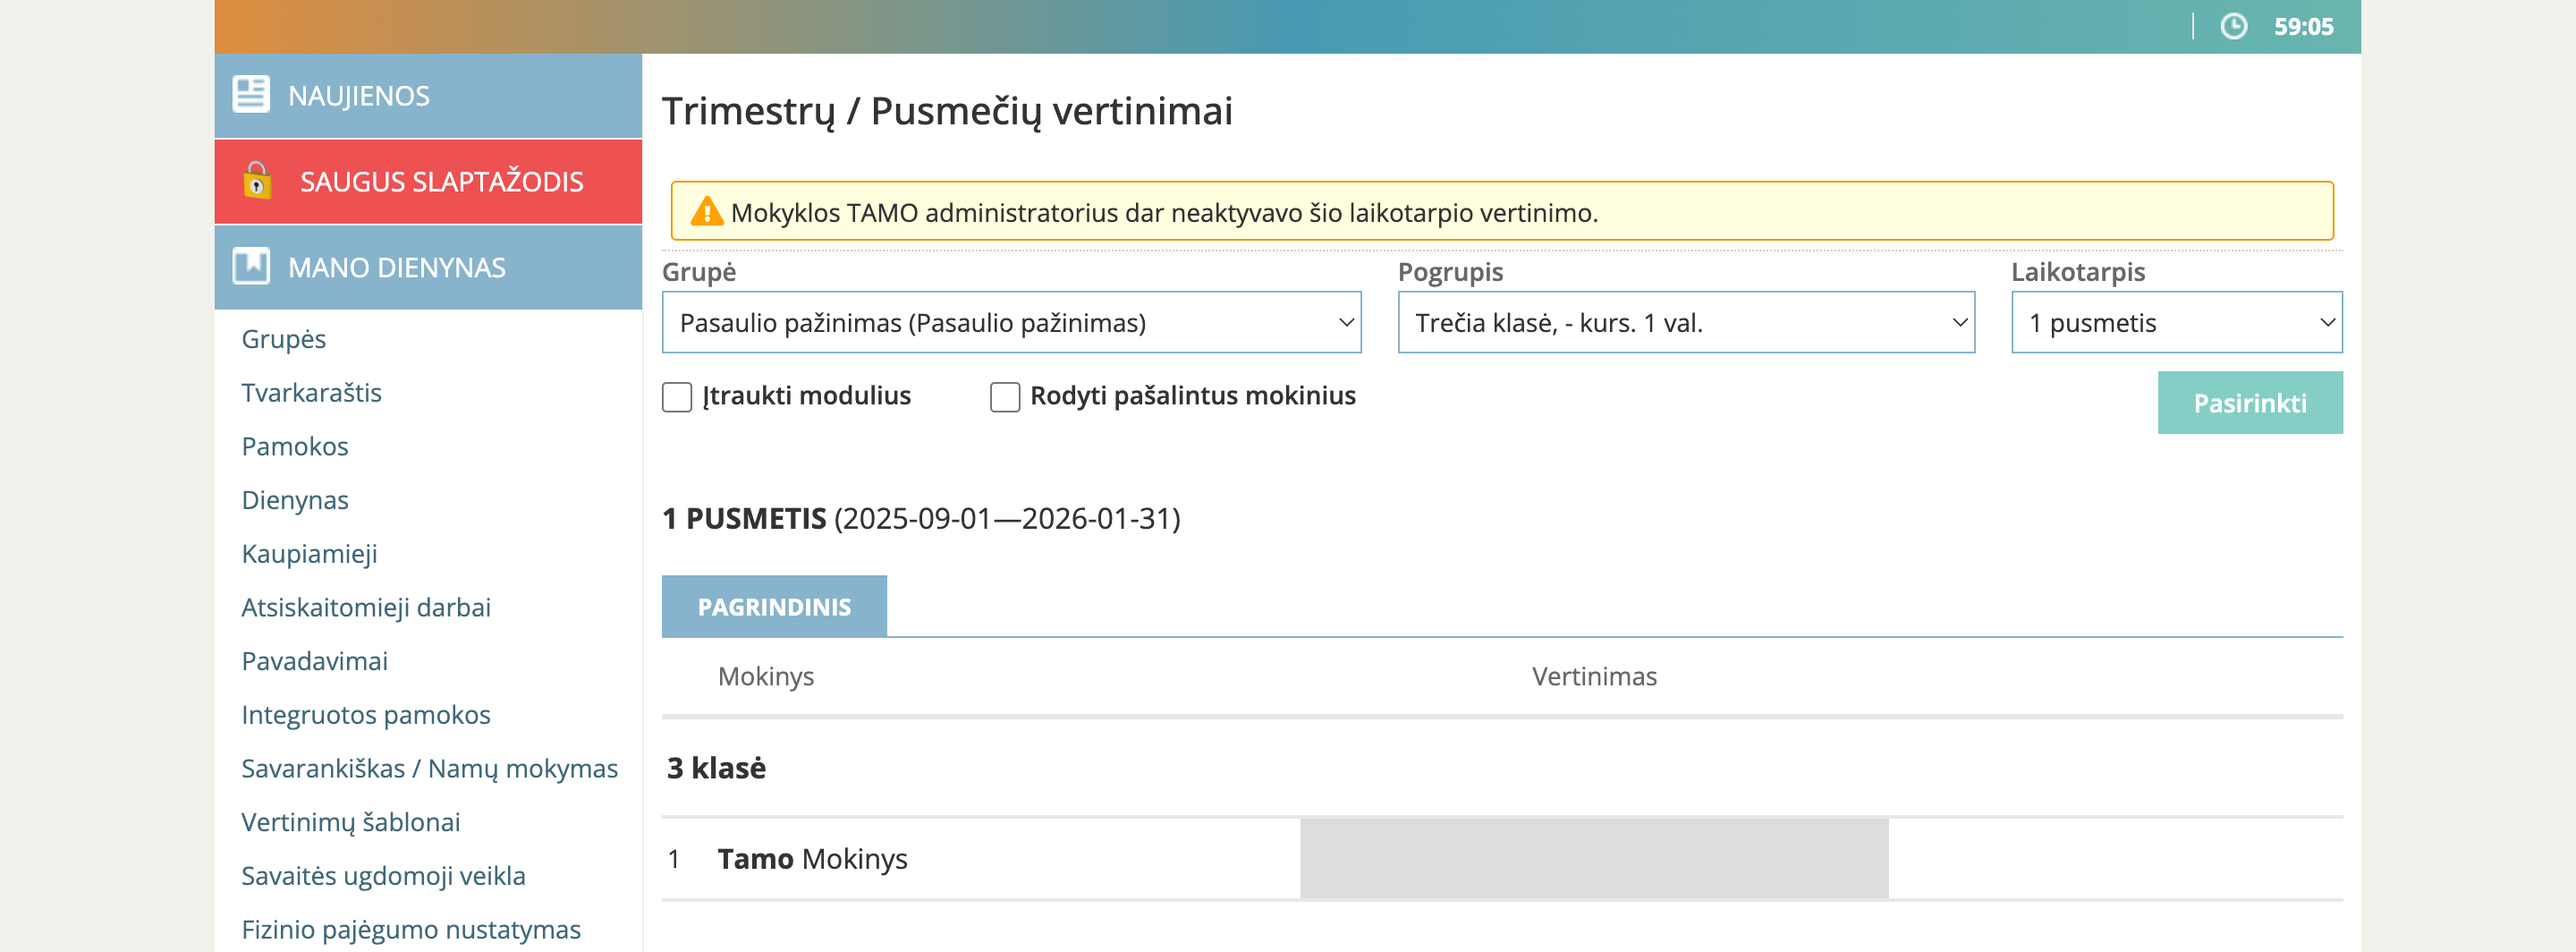This screenshot has height=952, width=2576.
Task: Open the Grupės sidebar link
Action: [284, 339]
